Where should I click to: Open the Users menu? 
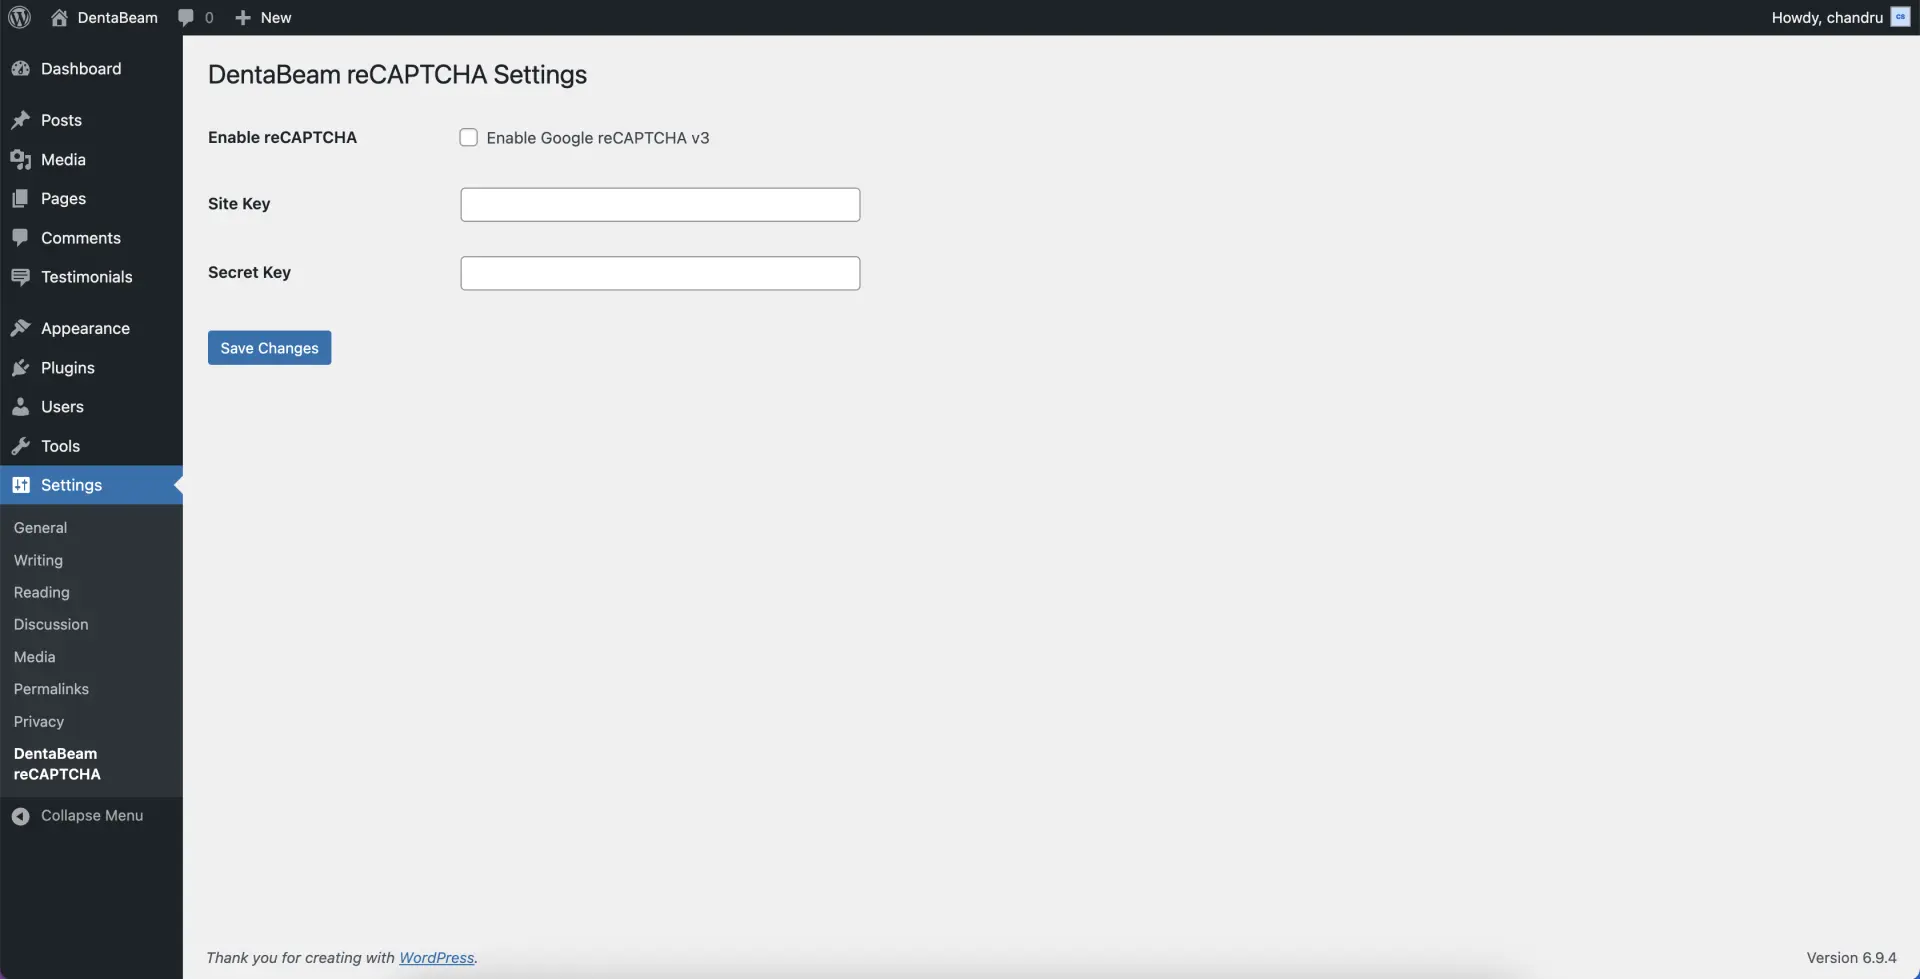[x=91, y=406]
